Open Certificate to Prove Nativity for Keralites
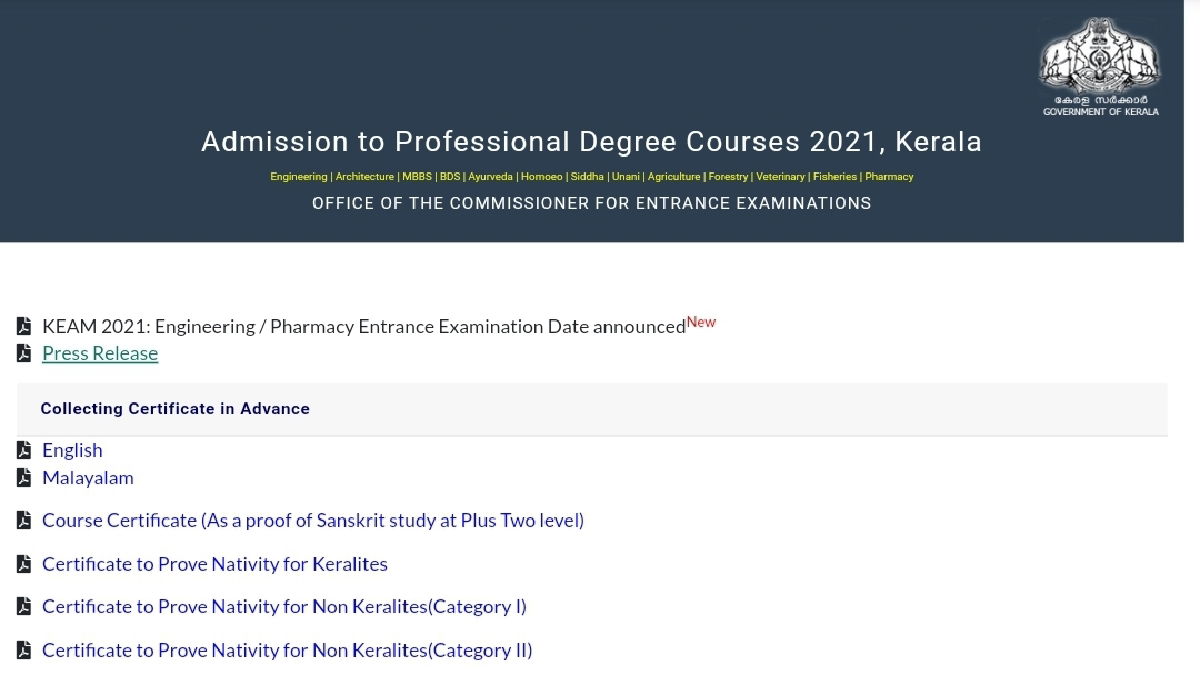Screen dimensions: 1200x675 [x=215, y=564]
